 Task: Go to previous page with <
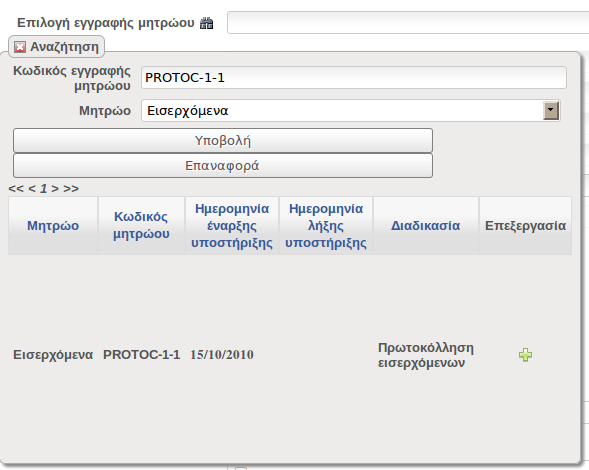[x=32, y=189]
